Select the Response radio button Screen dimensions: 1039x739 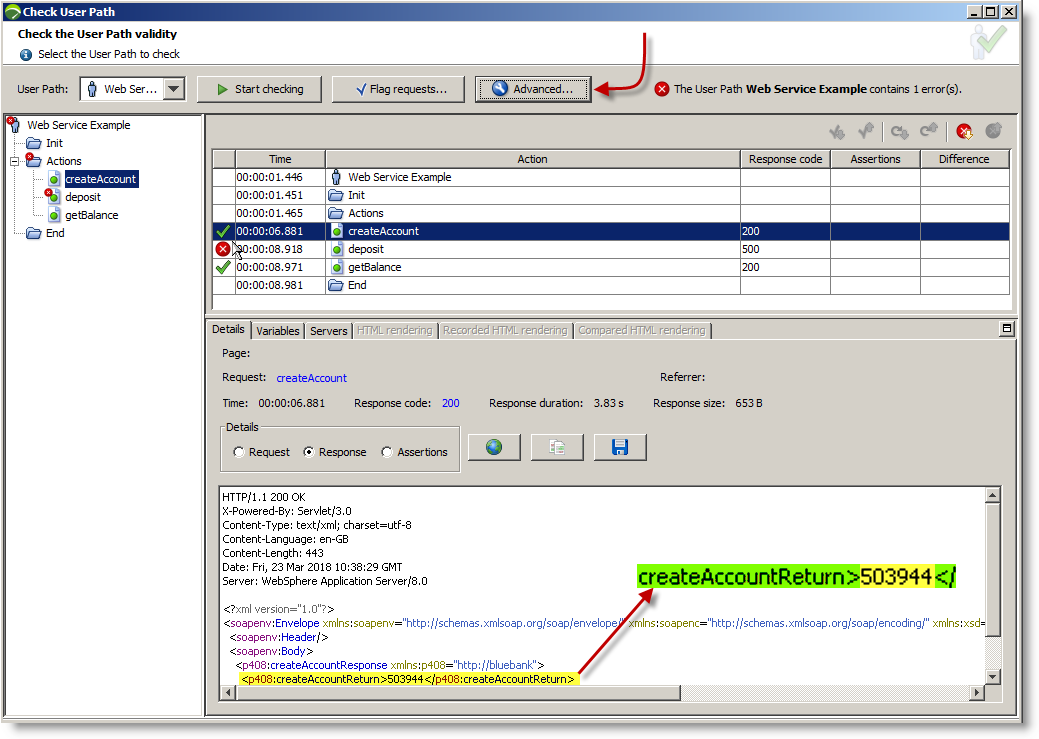pos(309,452)
